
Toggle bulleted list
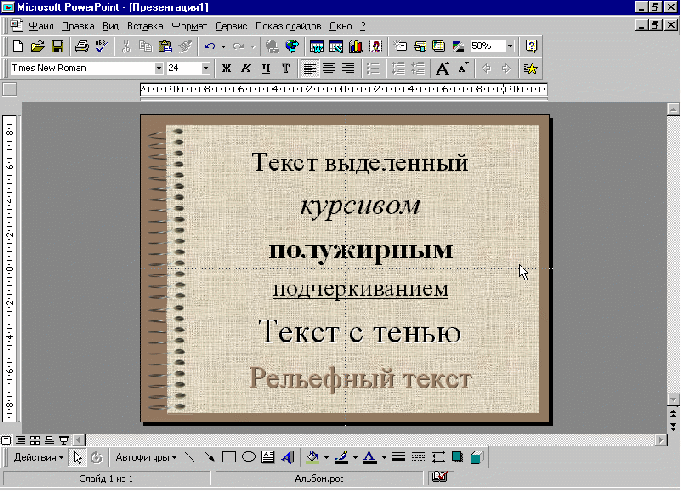point(374,68)
